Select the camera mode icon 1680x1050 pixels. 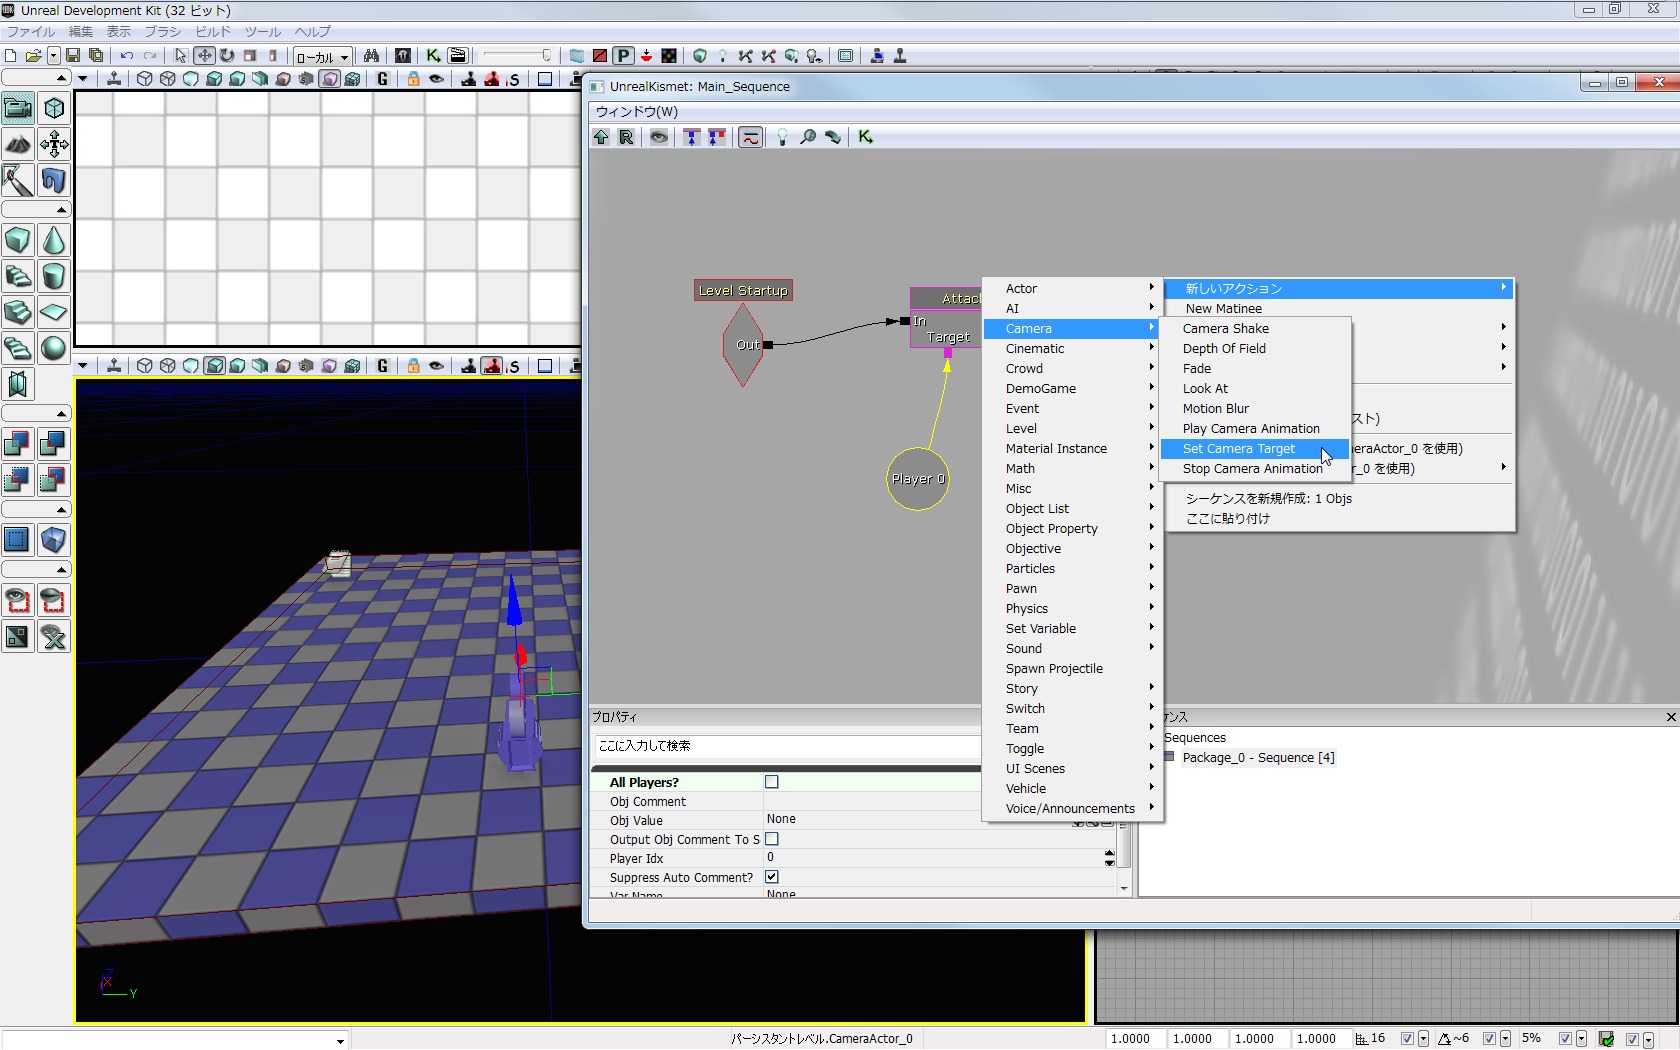[x=18, y=108]
